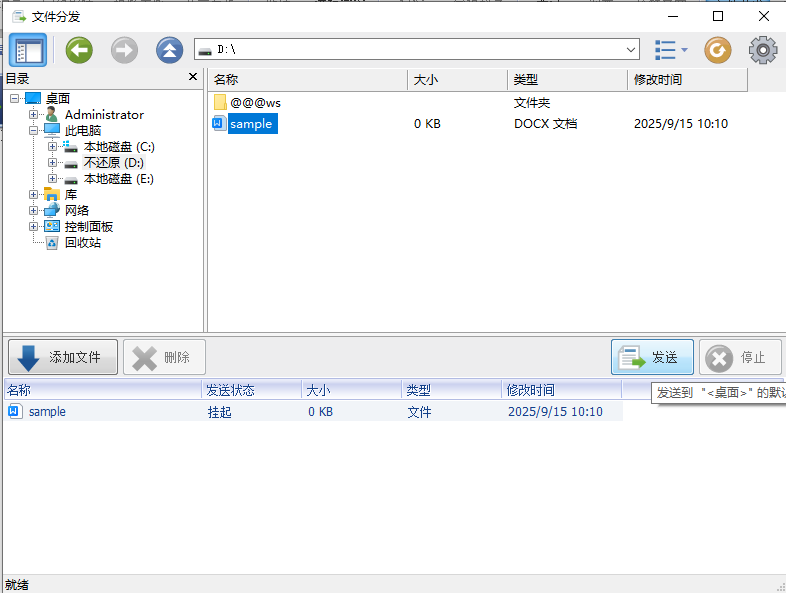The image size is (786, 594).
Task: Expand the 控制面板 tree node
Action: pos(33,227)
